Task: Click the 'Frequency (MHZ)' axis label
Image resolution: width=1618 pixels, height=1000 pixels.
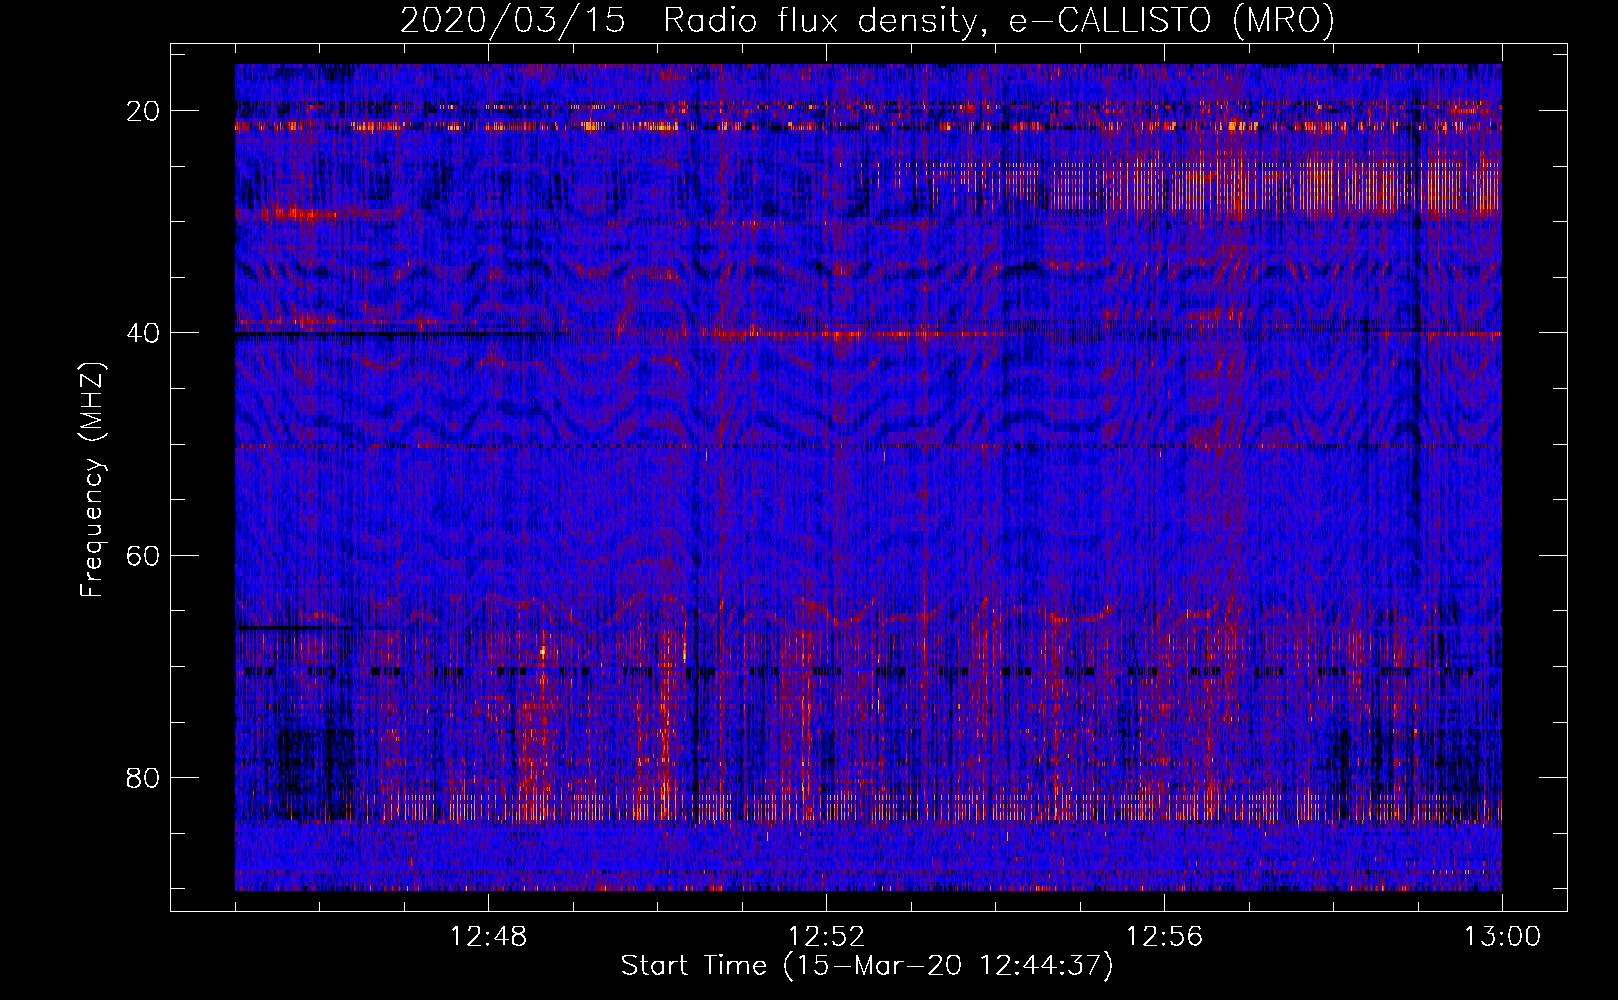Action: (x=92, y=480)
